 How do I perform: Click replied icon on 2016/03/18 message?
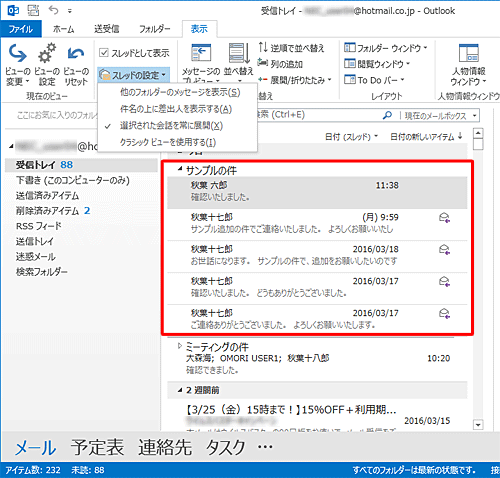click(444, 250)
